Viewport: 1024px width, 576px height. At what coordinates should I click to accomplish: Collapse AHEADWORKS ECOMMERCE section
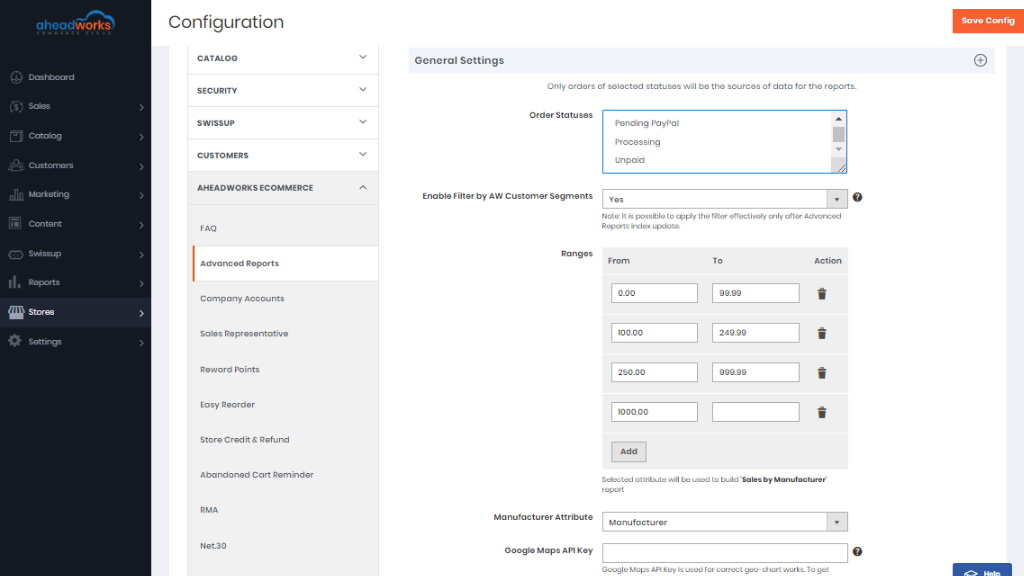click(282, 187)
